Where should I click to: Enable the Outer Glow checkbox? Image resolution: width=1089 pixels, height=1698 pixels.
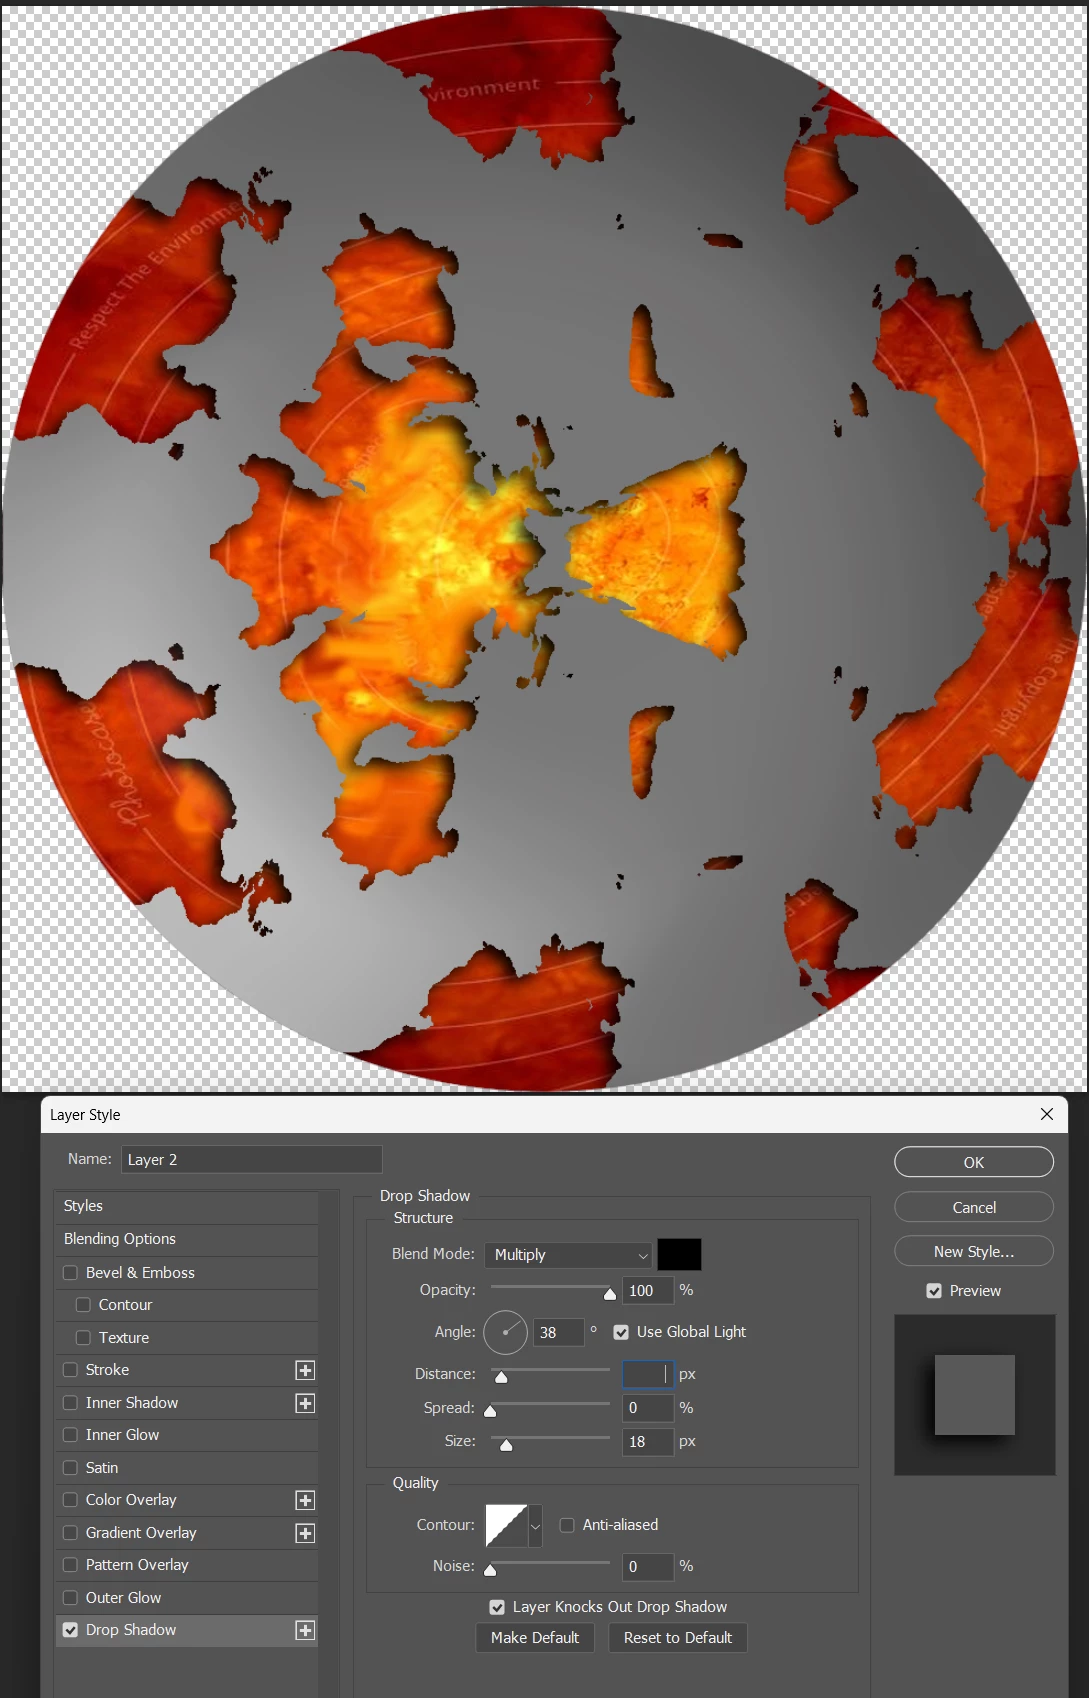point(70,1598)
